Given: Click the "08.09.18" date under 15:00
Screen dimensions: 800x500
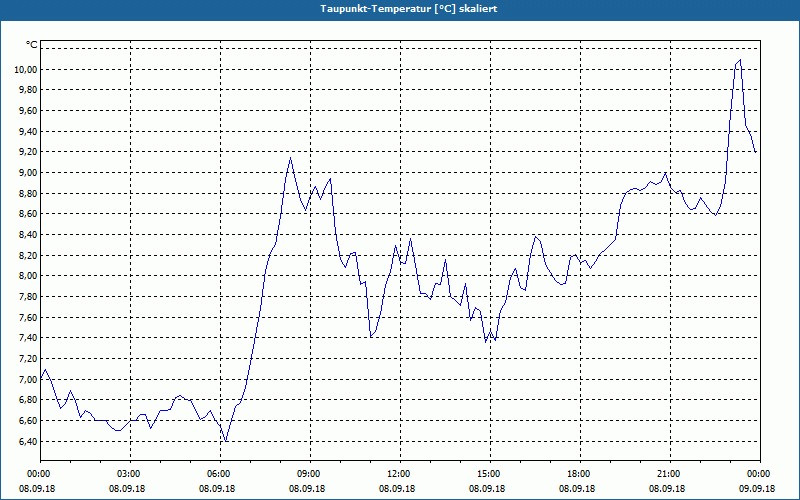Looking at the screenshot, I should [487, 489].
